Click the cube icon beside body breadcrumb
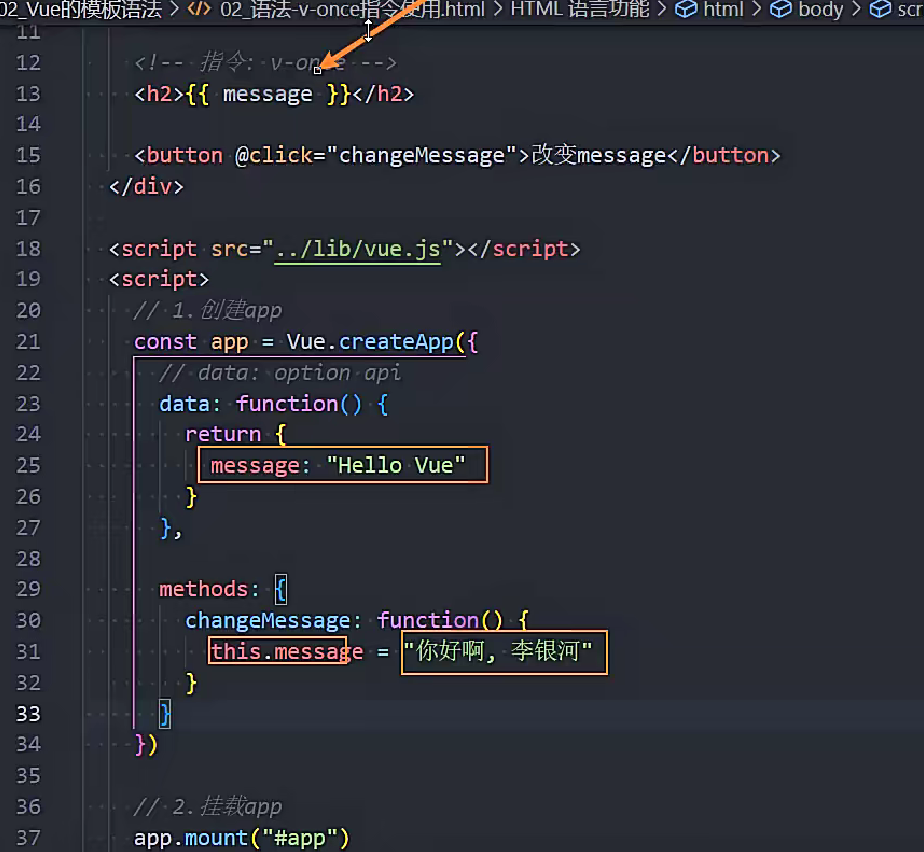The height and width of the screenshot is (852, 924). pyautogui.click(x=781, y=9)
